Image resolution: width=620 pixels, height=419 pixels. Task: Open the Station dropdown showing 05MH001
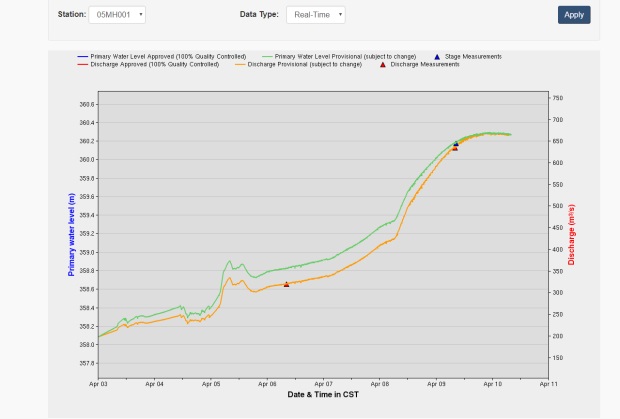coord(117,15)
